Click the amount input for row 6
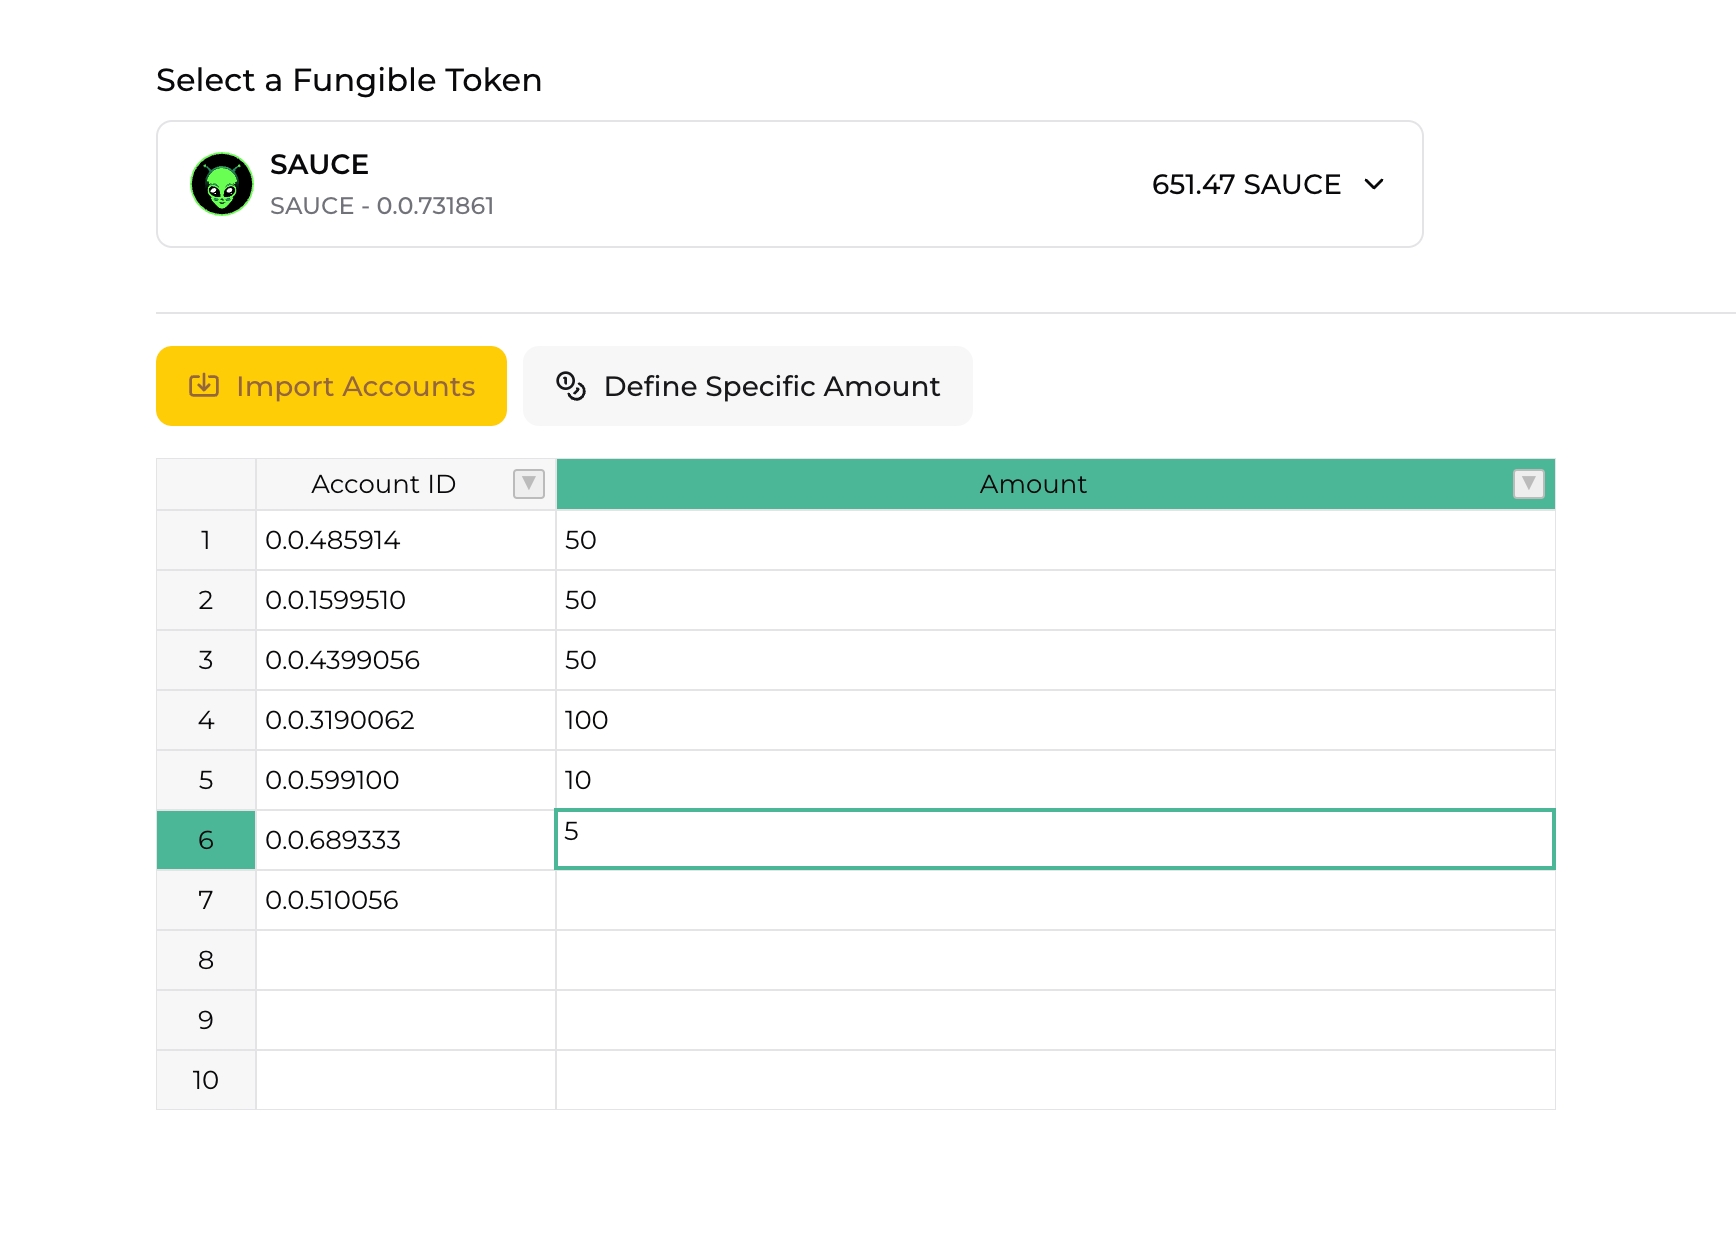Screen dimensions: 1736x1246 (x=1054, y=839)
